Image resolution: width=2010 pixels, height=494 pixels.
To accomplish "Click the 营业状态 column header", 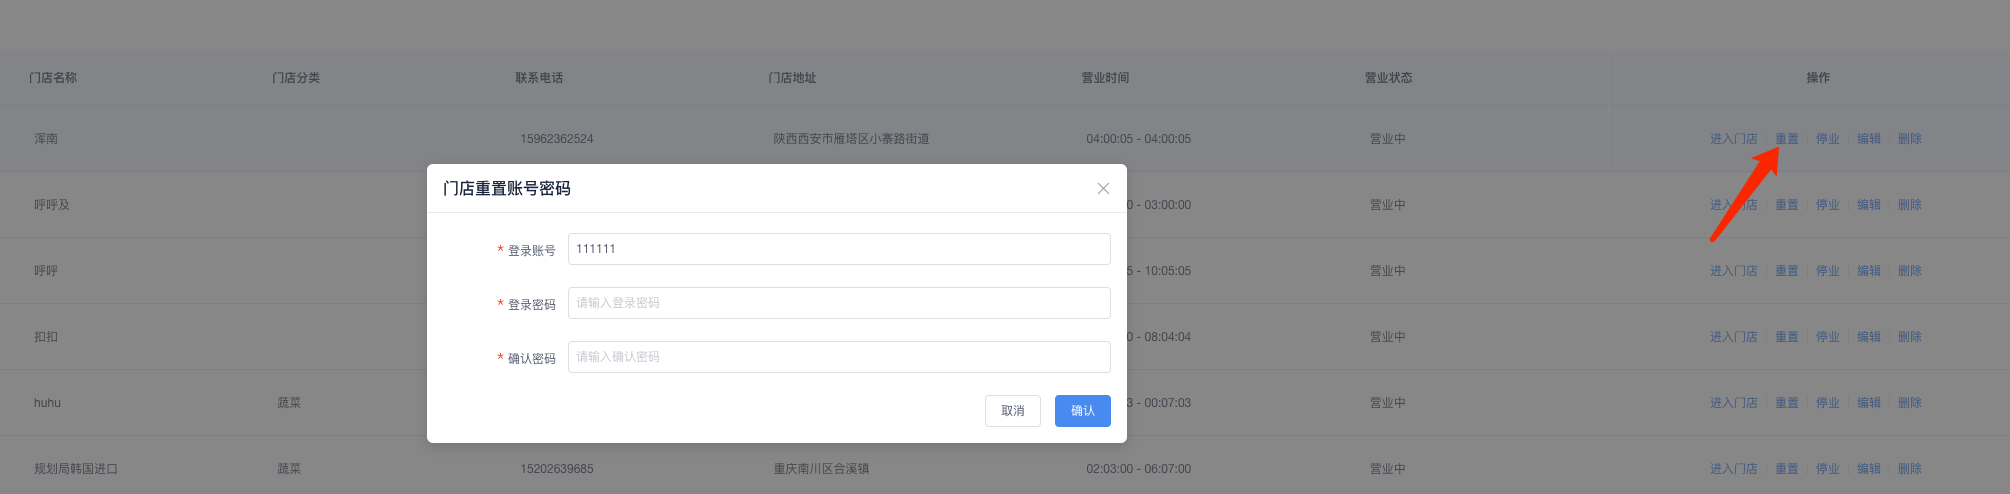I will click(1388, 78).
